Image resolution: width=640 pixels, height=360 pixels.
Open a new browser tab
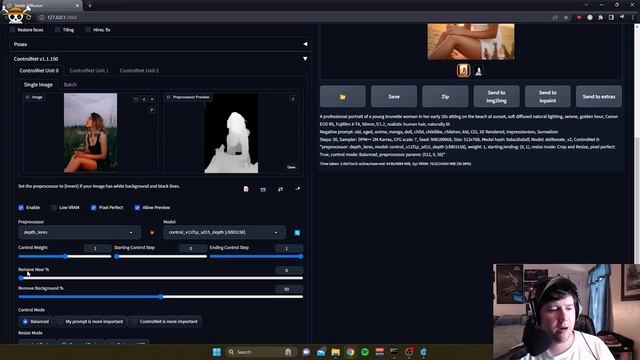click(x=90, y=6)
